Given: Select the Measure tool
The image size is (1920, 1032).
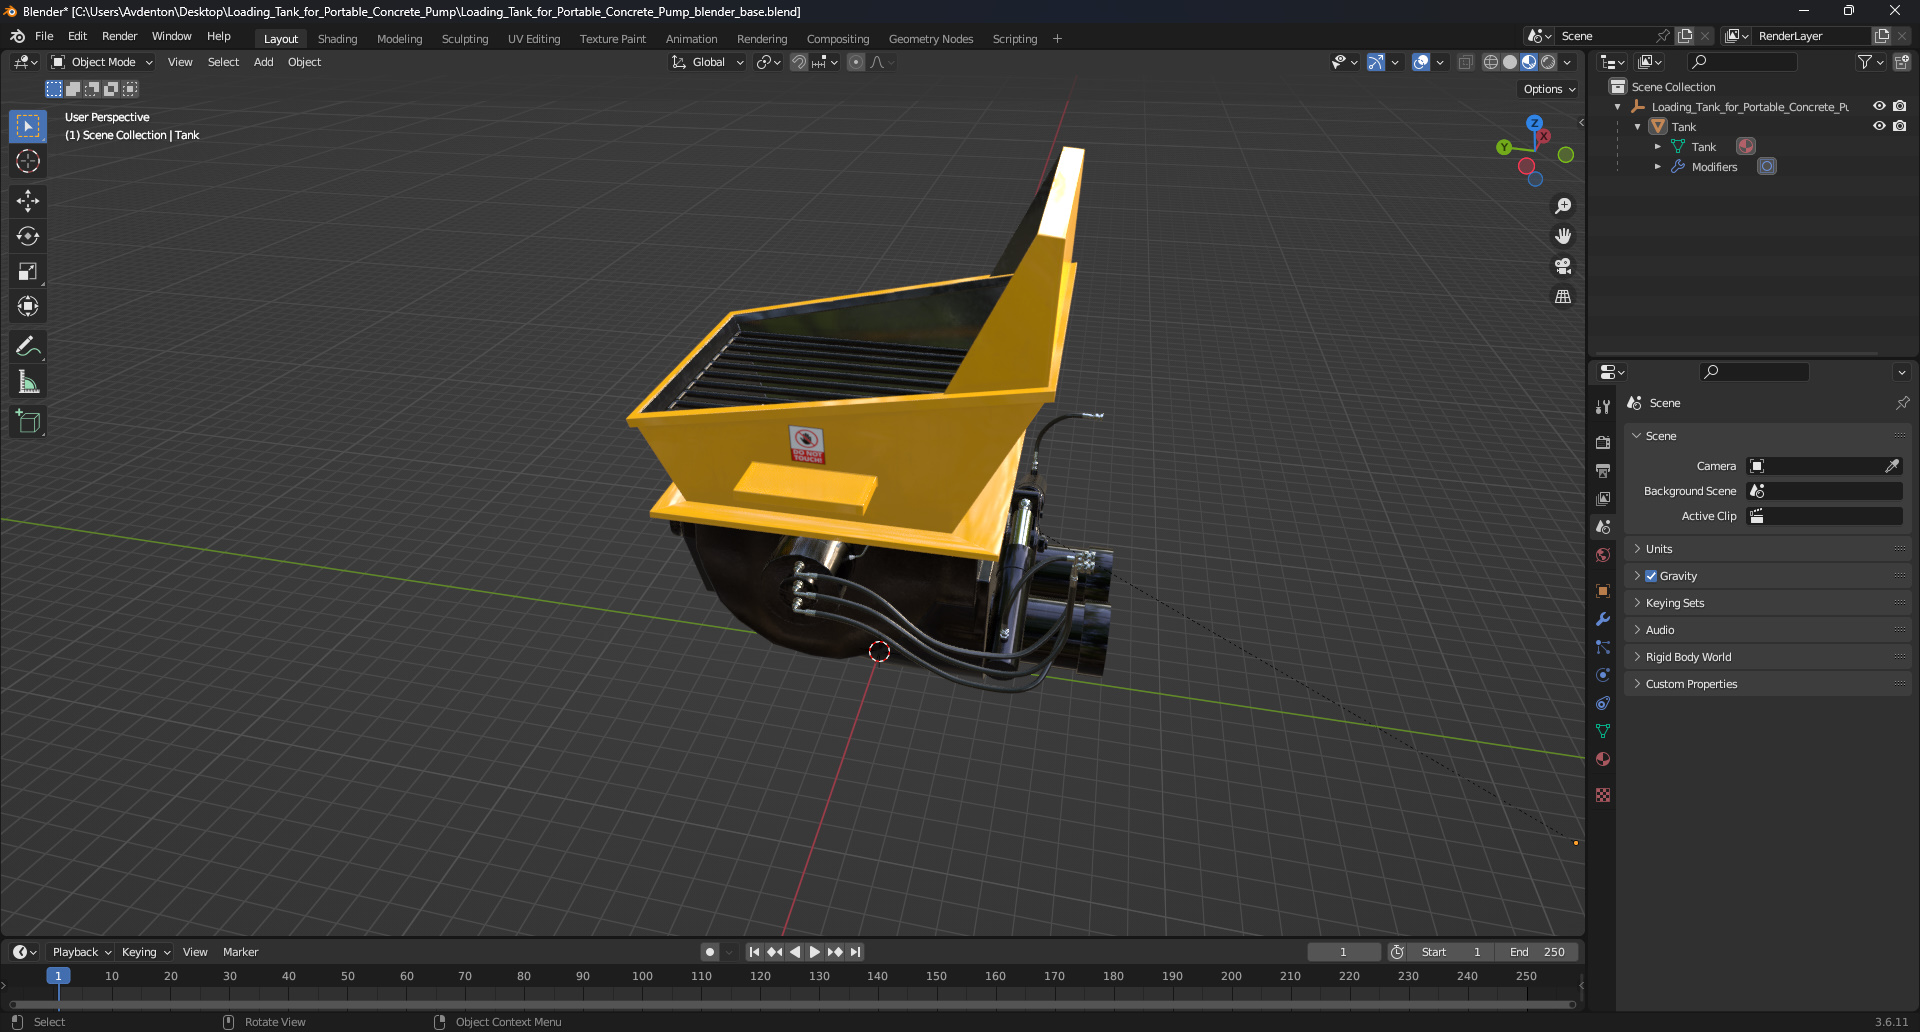Looking at the screenshot, I should (x=28, y=382).
